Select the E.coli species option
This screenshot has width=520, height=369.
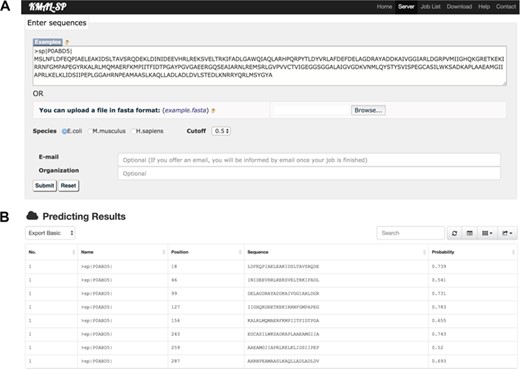click(x=64, y=131)
